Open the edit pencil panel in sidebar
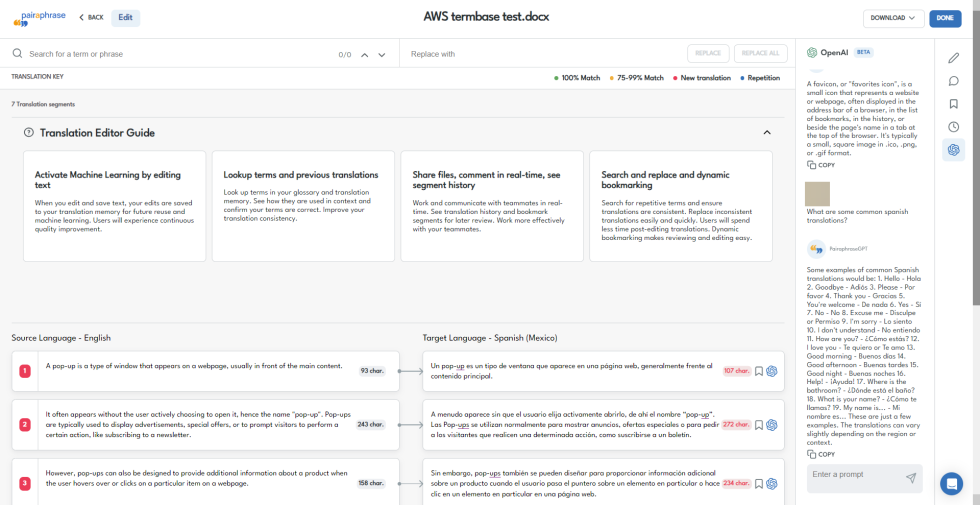Screen dimensions: 980x505 [954, 58]
